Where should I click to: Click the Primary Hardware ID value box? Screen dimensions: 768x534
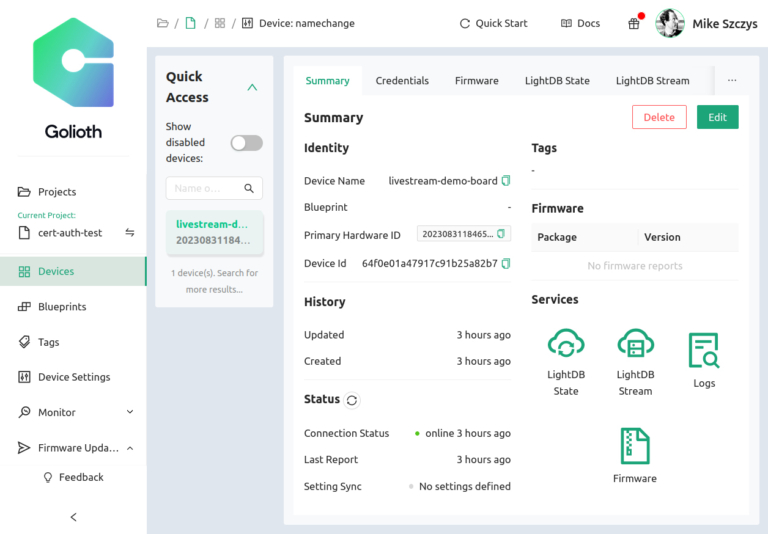464,234
